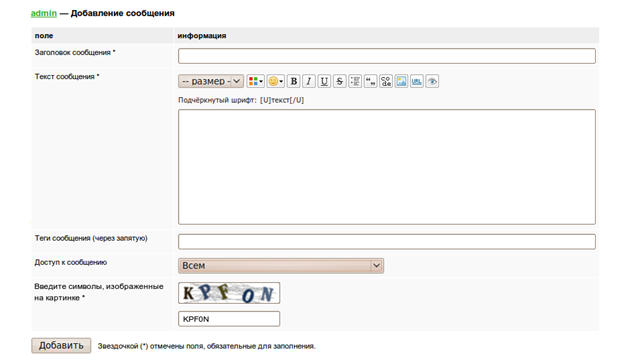Image resolution: width=640 pixels, height=360 pixels.
Task: Insert a code block using code icon
Action: tap(386, 81)
